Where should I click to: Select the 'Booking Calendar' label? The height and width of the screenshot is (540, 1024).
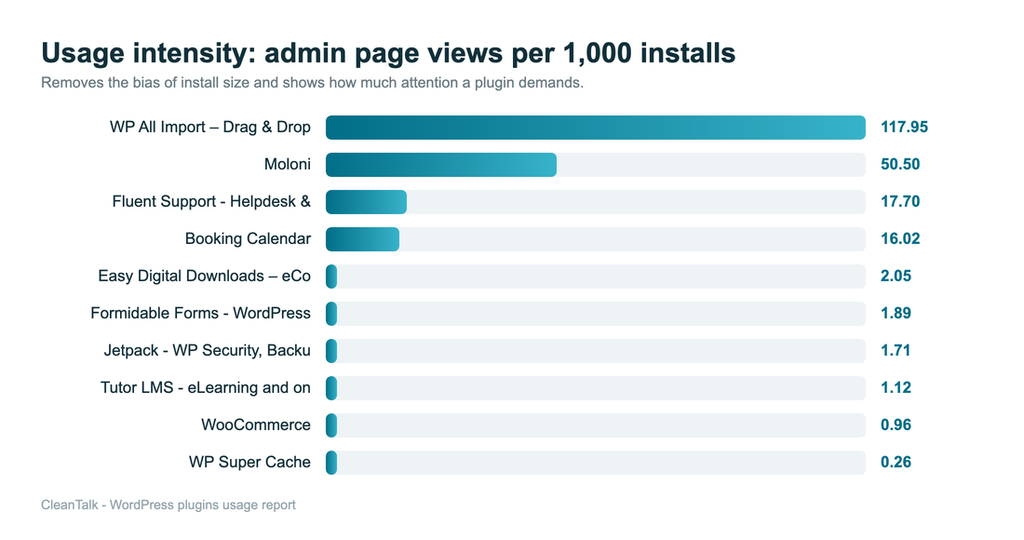tap(248, 238)
